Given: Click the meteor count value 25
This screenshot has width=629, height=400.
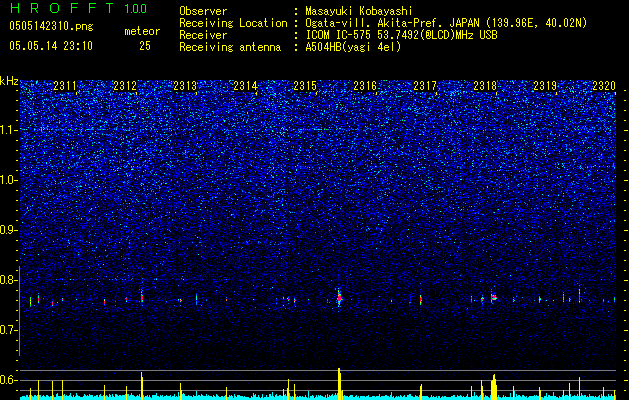Looking at the screenshot, I should pyautogui.click(x=145, y=46).
